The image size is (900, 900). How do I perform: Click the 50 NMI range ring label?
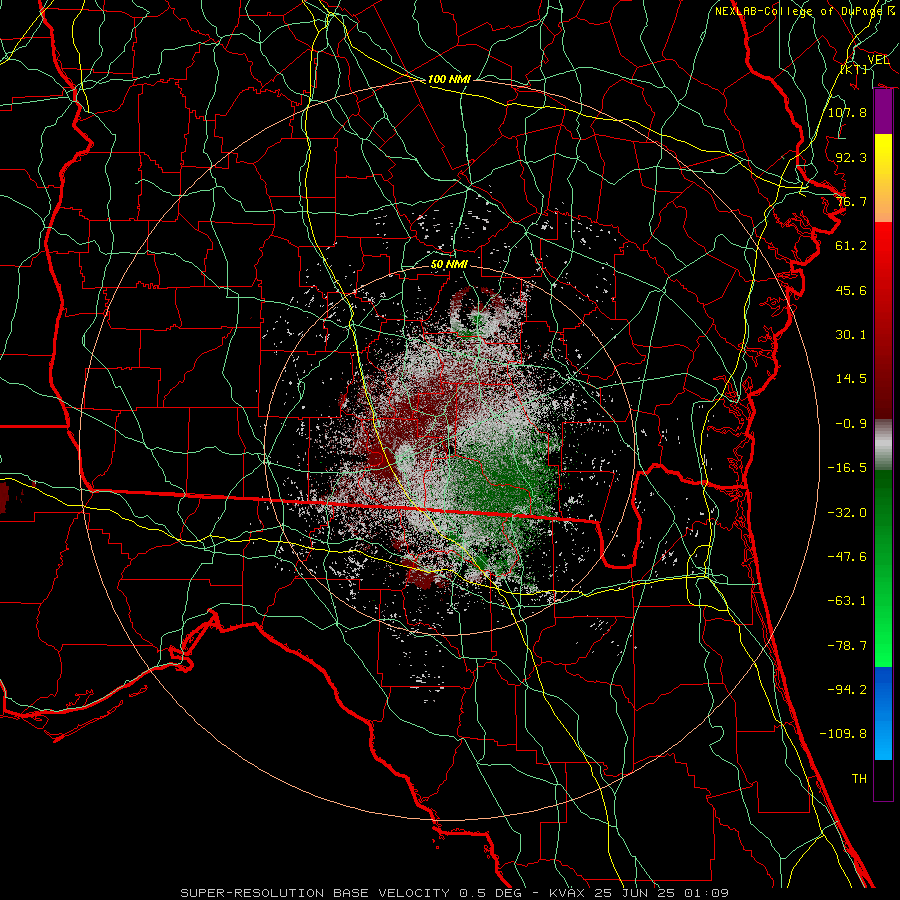449,265
